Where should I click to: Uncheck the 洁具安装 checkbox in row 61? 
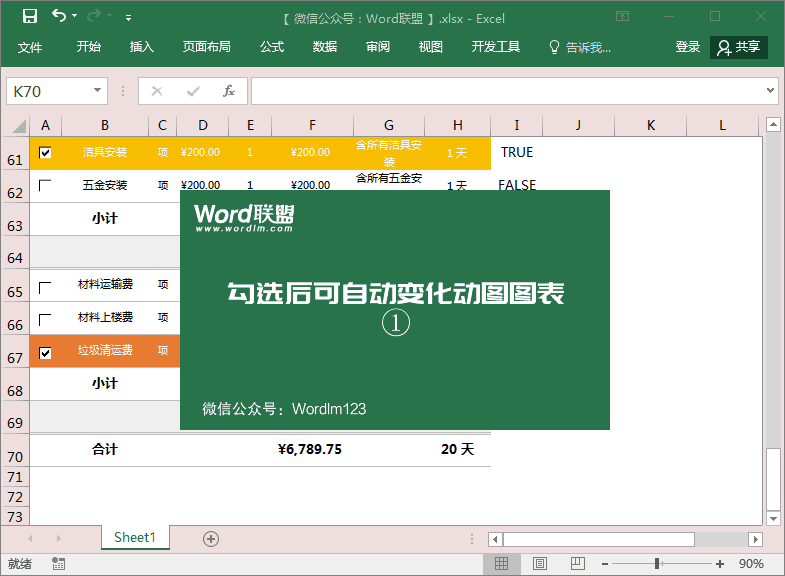(45, 153)
